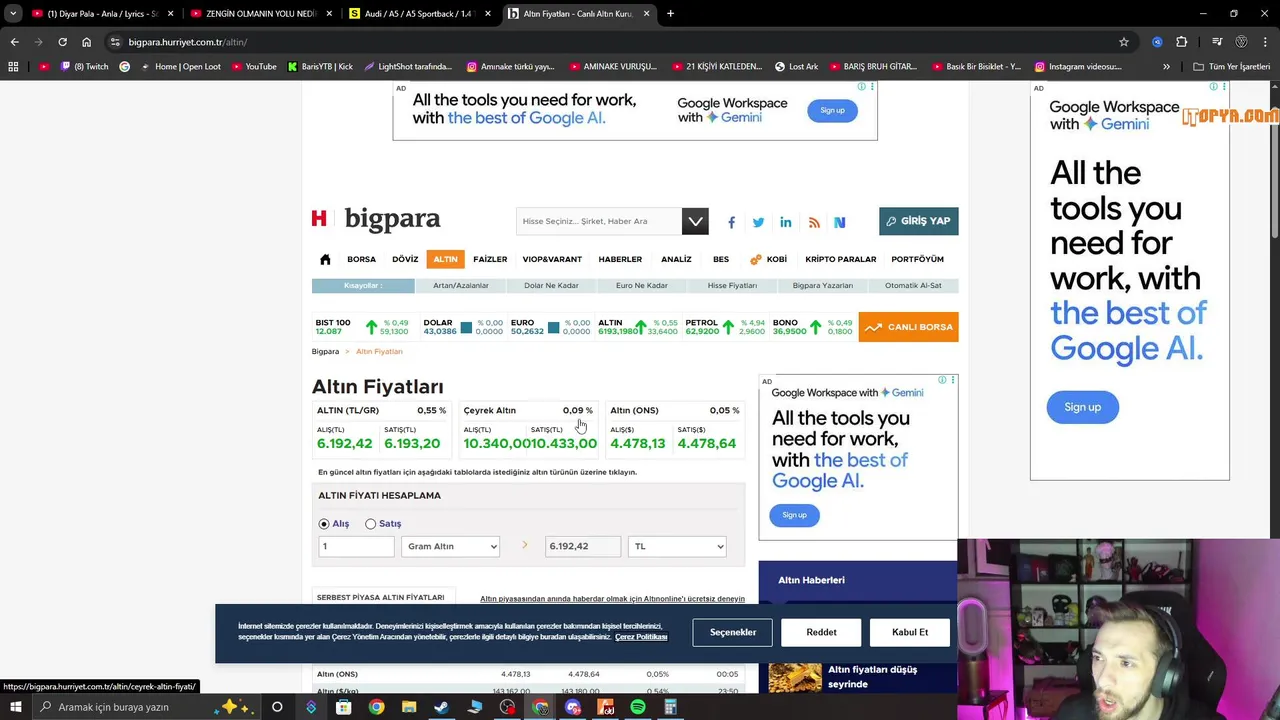Open site info icon in address bar
This screenshot has height=720, width=1280.
point(115,42)
